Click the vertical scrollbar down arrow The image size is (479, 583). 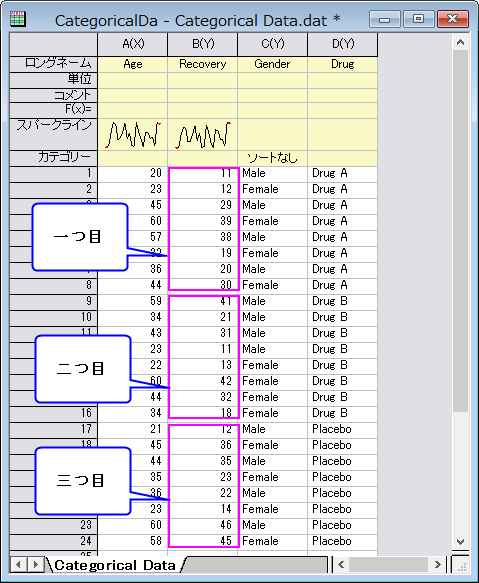[460, 542]
